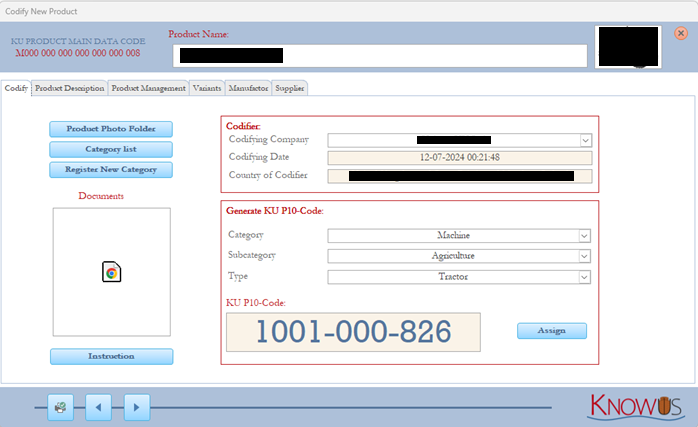Open the Manufactor tab

248,88
